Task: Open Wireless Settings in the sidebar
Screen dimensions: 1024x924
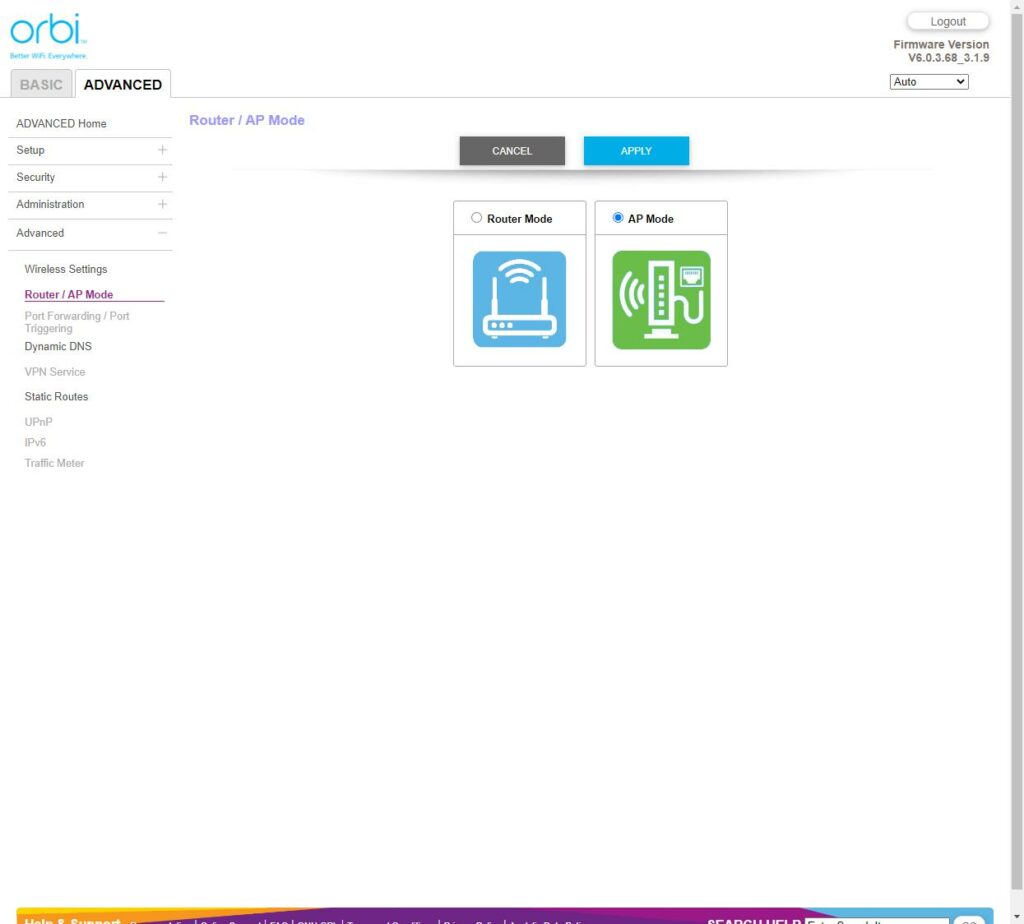Action: click(x=66, y=269)
